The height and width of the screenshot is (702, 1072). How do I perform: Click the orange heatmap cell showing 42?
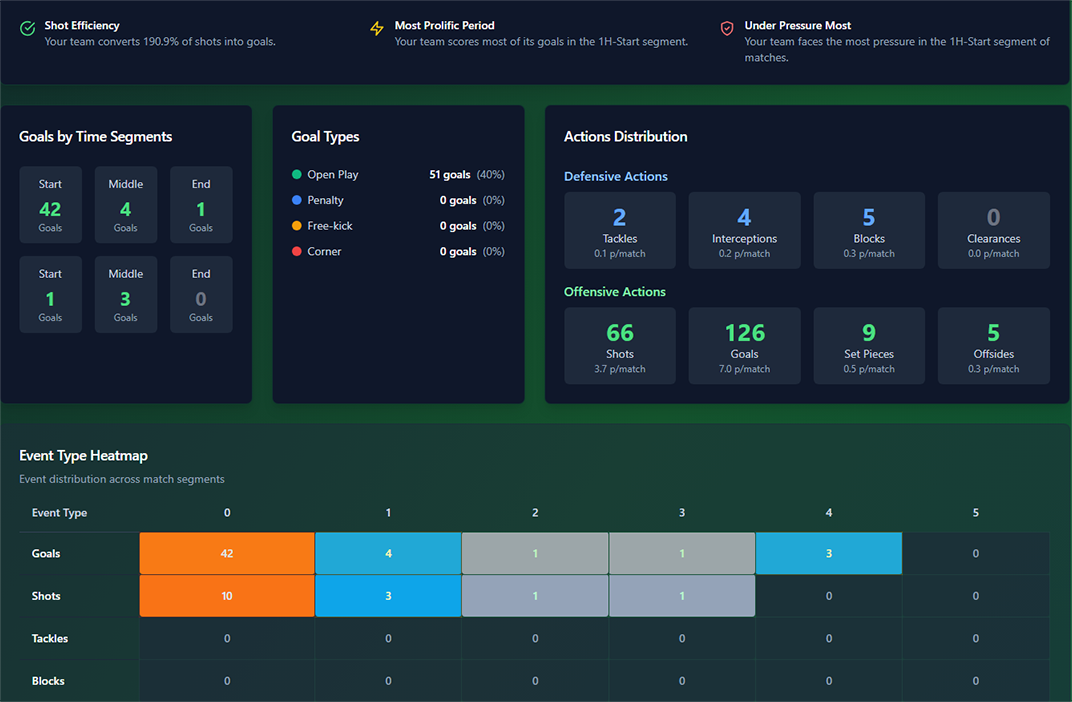[226, 553]
